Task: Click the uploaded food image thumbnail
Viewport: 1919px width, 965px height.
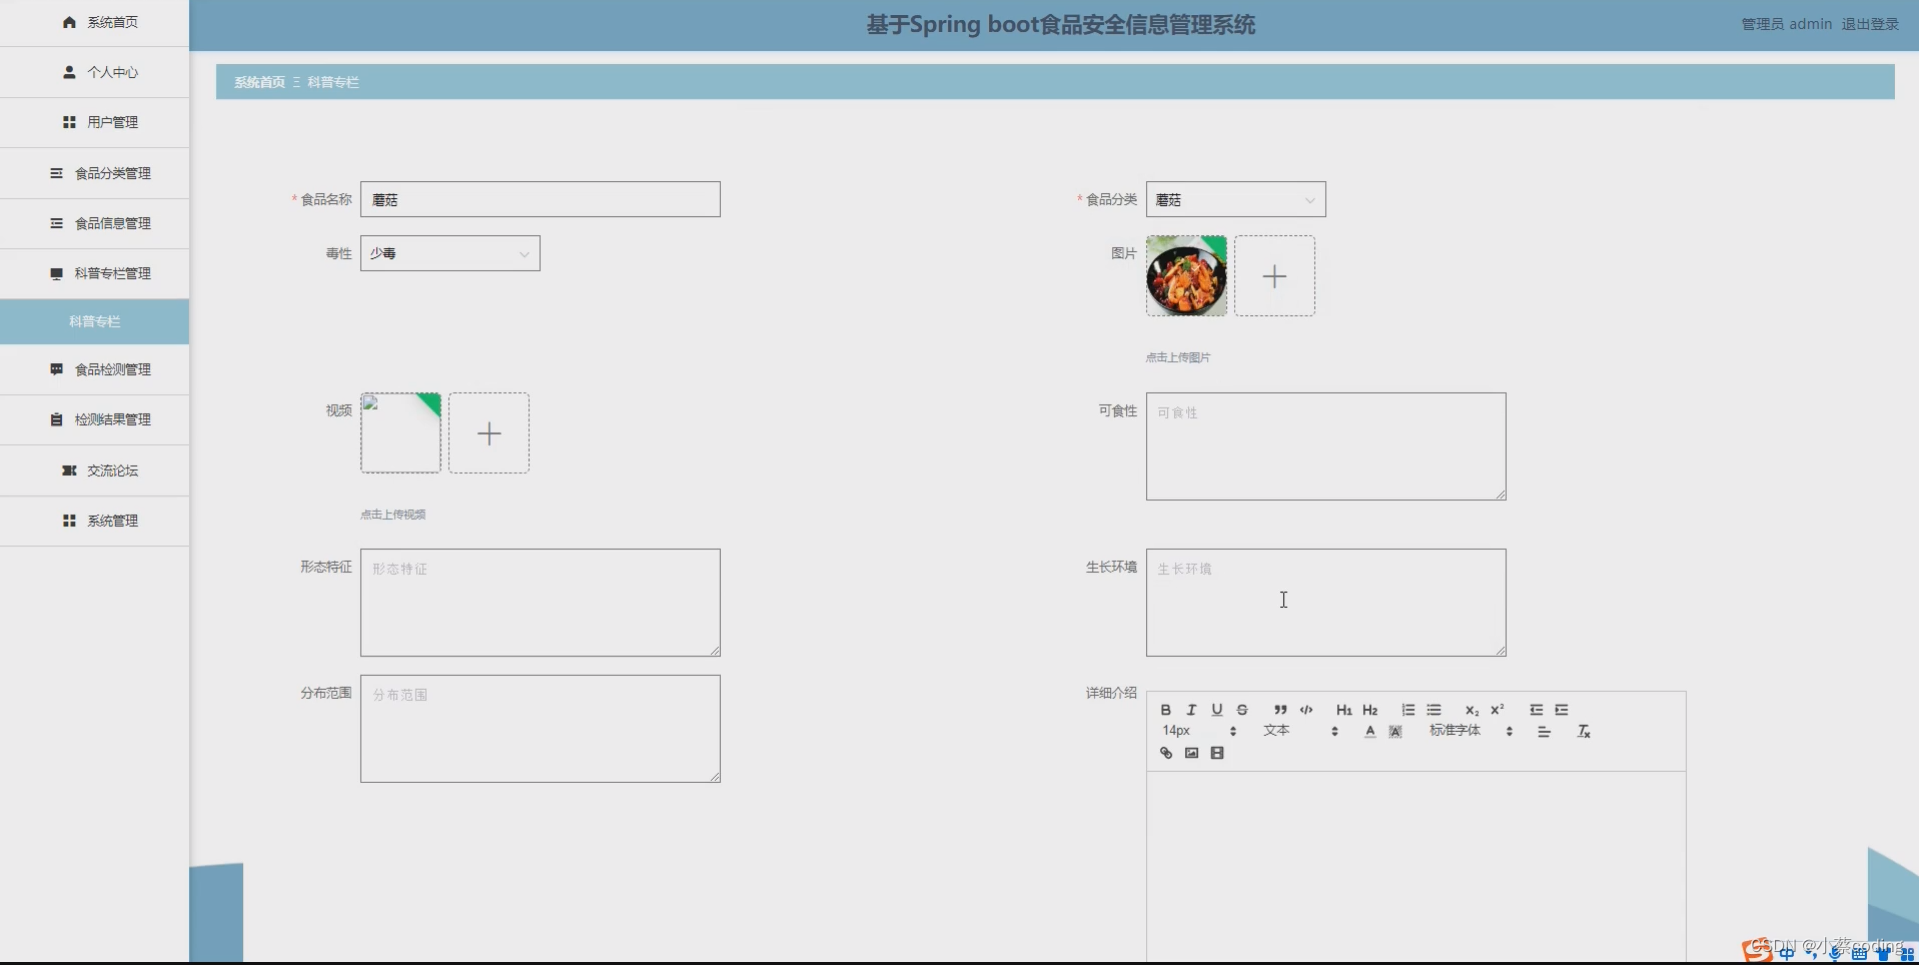Action: pyautogui.click(x=1186, y=276)
